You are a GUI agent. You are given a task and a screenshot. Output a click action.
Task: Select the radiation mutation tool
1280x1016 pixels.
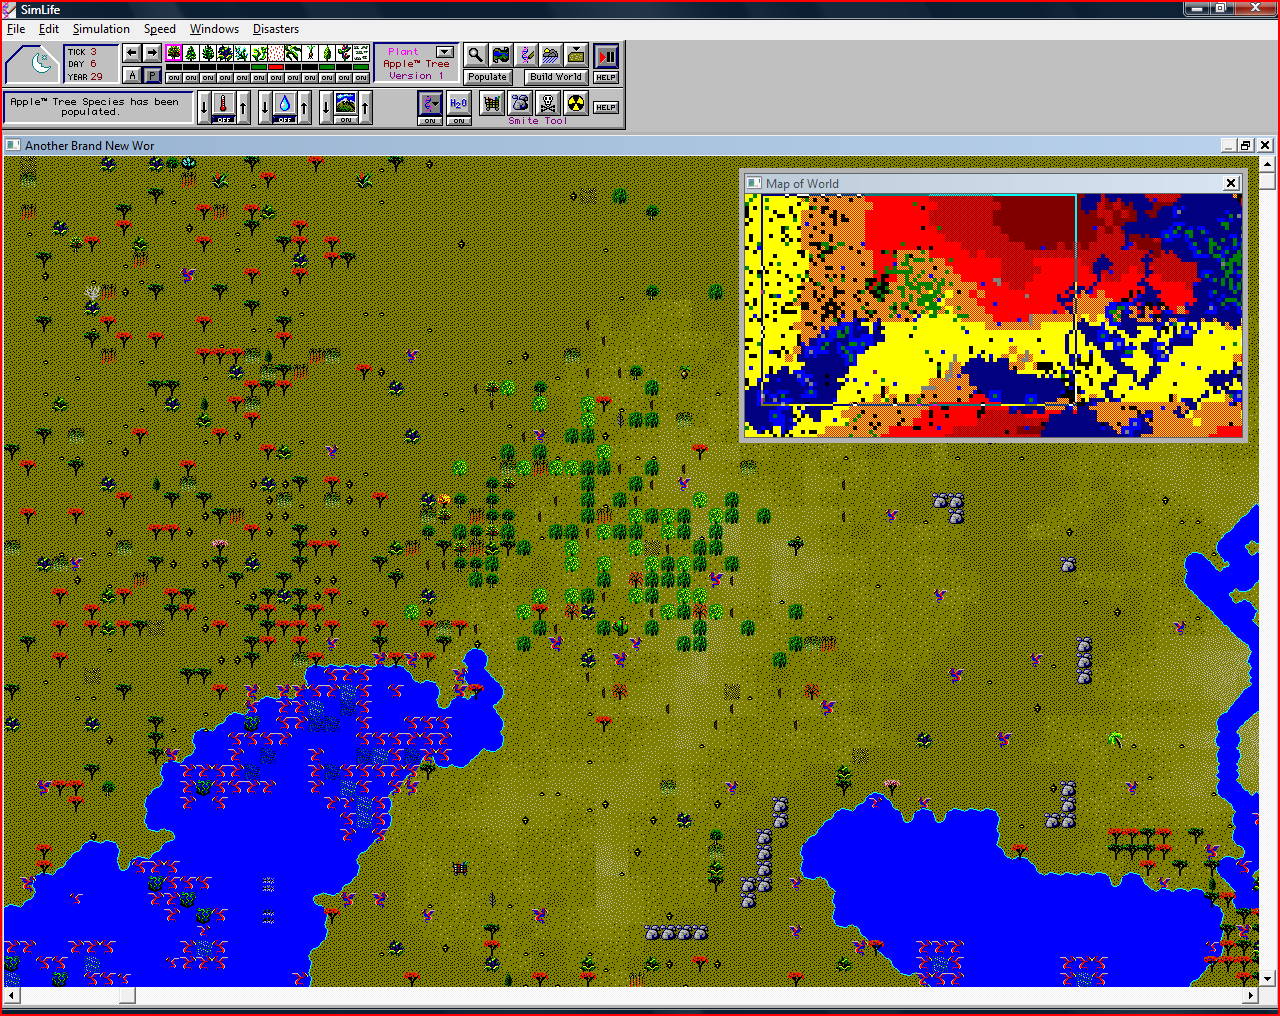click(x=576, y=103)
